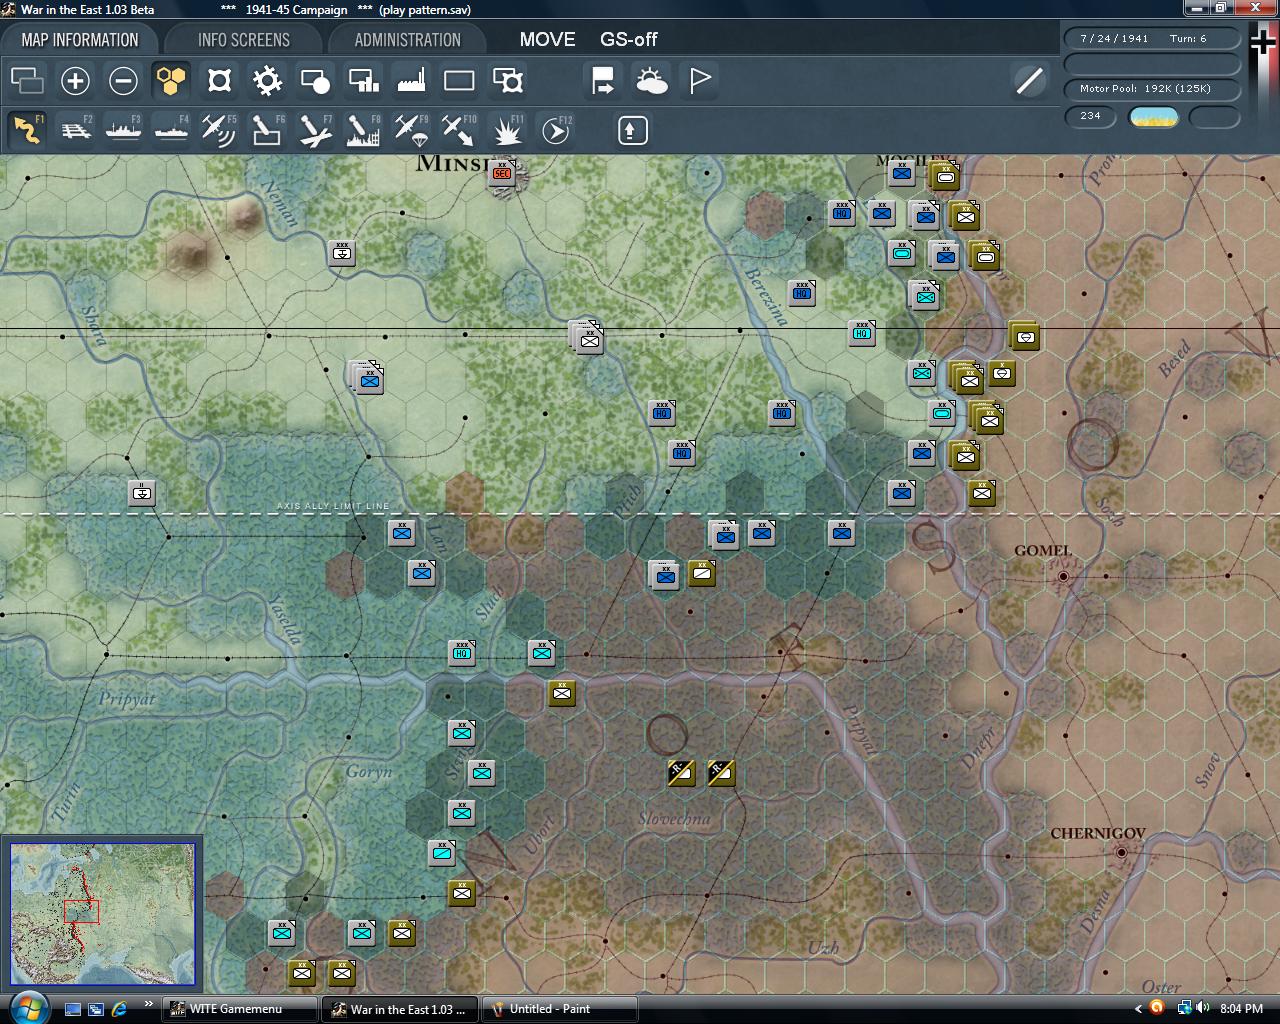Open the weather cloud-sun icon
Viewport: 1280px width, 1024px height.
pos(651,81)
